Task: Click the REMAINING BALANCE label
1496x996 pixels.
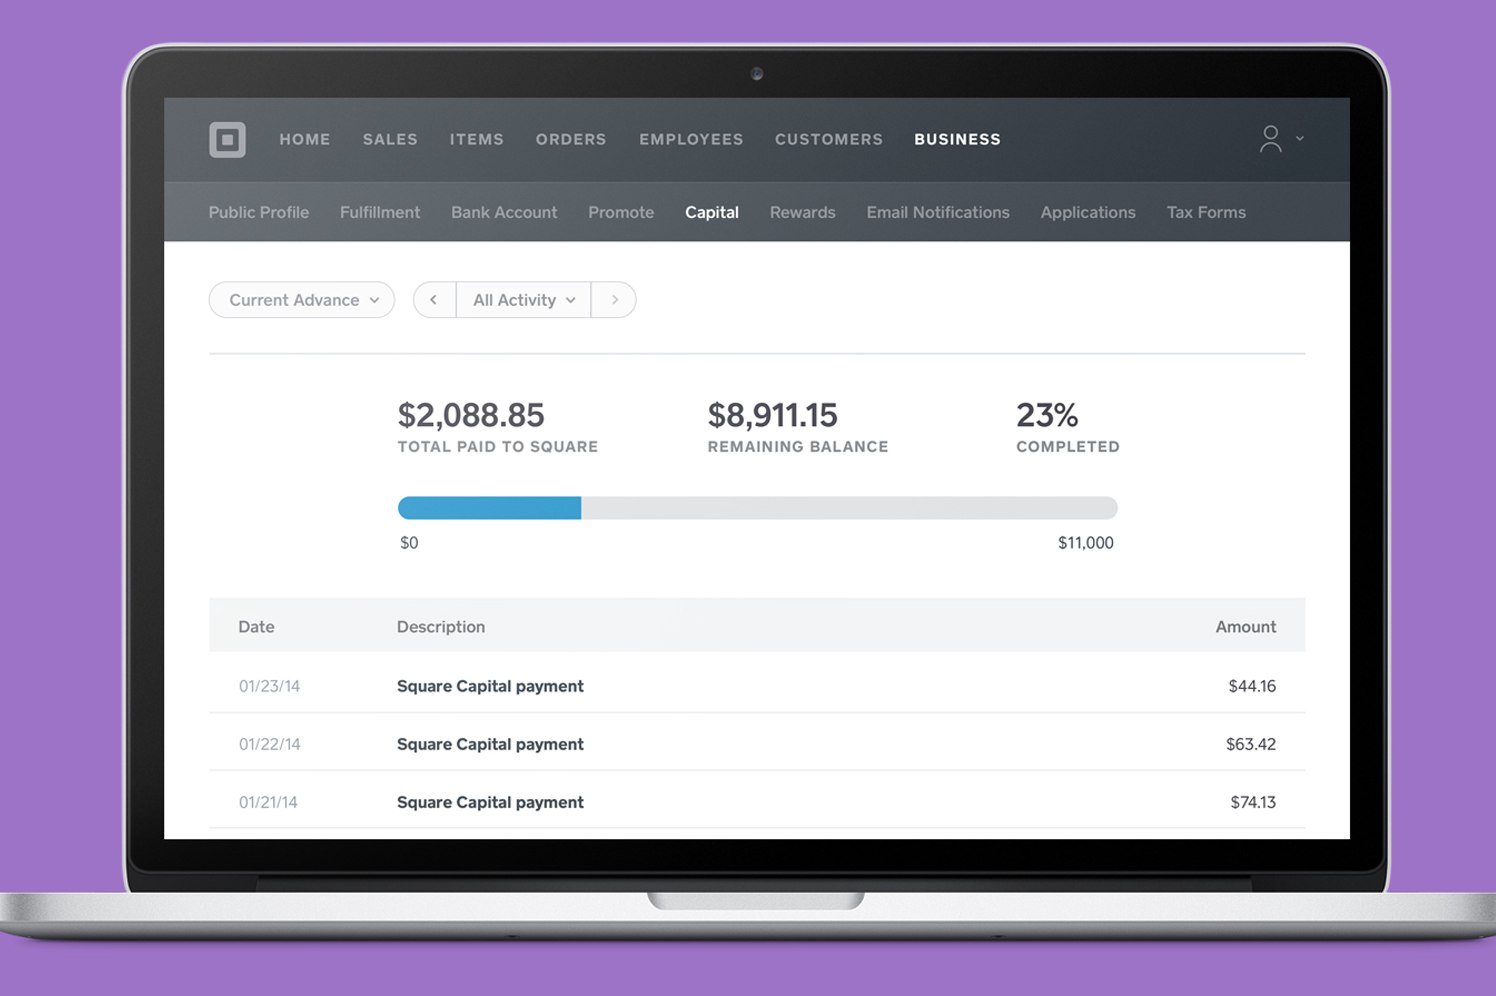Action: coord(798,447)
